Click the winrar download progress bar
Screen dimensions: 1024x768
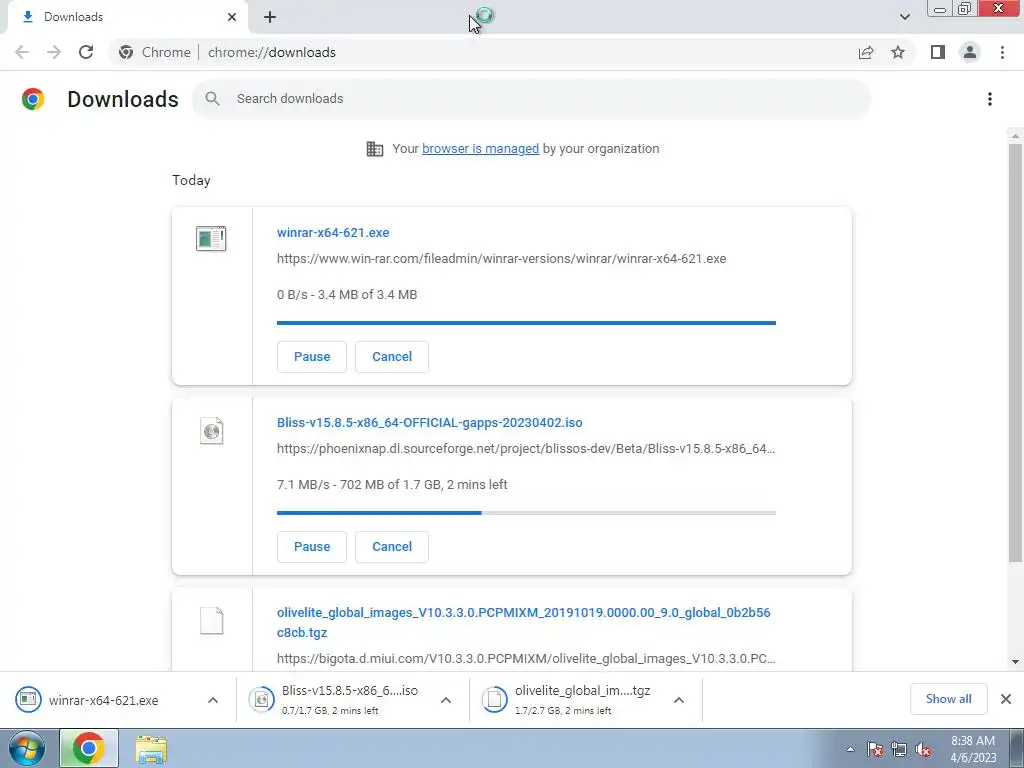click(526, 323)
